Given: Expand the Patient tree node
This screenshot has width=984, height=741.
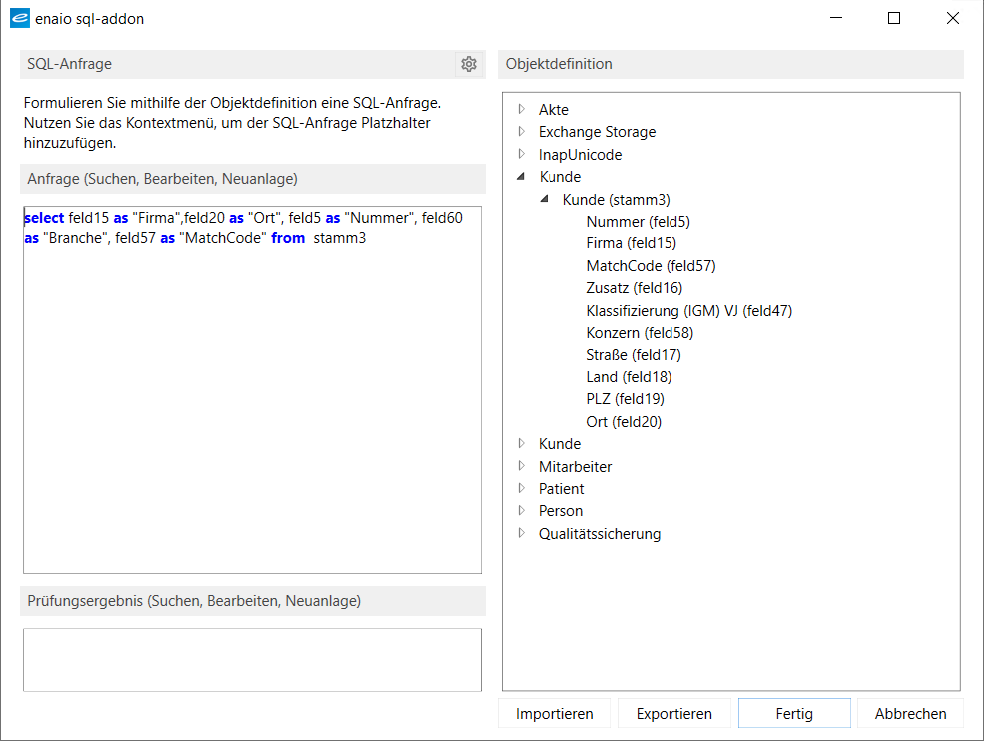Looking at the screenshot, I should 521,488.
